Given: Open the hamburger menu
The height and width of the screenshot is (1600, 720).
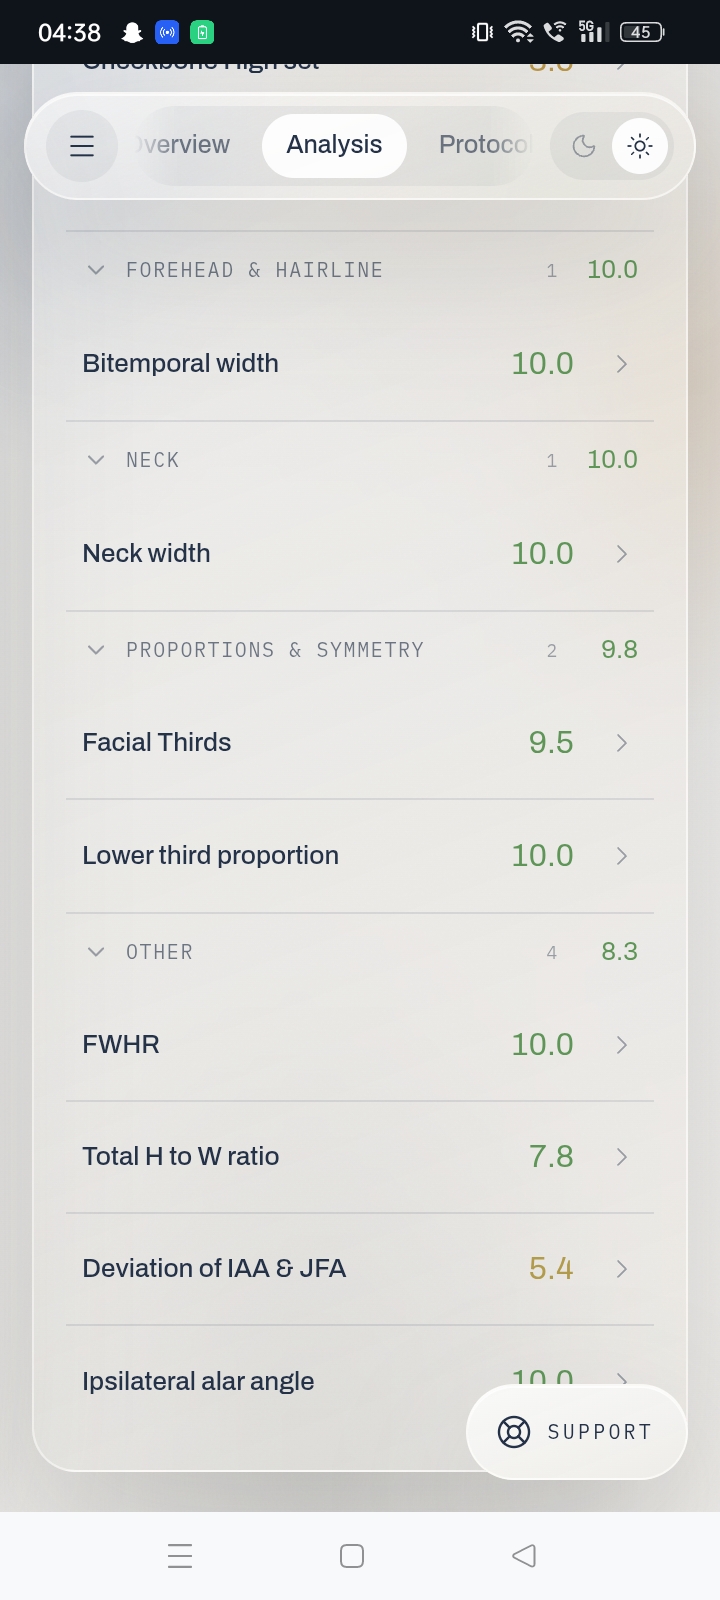Looking at the screenshot, I should coord(82,146).
